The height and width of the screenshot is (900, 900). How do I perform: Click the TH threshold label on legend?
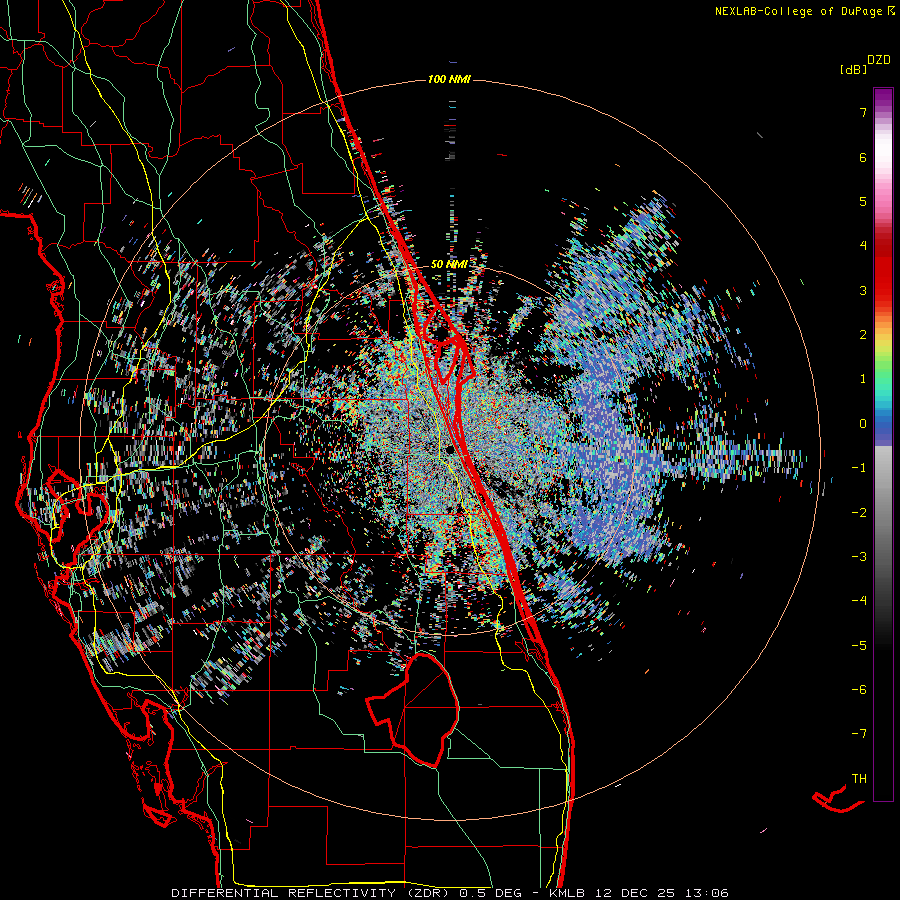[x=859, y=778]
